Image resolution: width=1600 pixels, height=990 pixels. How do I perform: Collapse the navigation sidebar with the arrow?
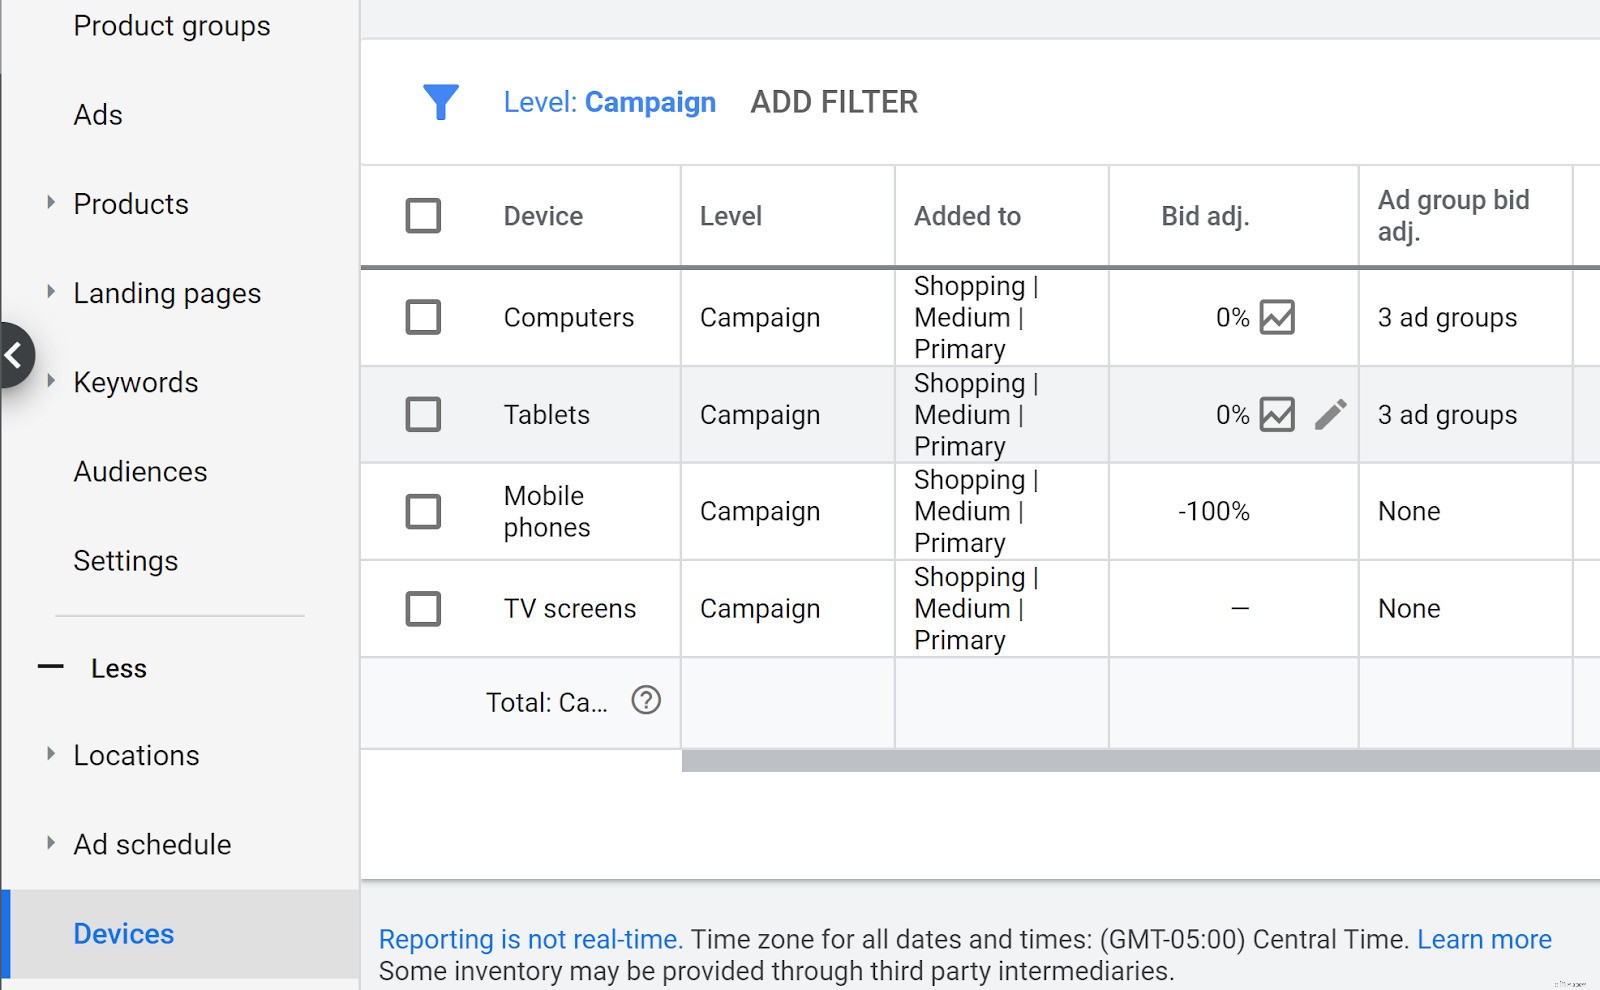point(14,355)
